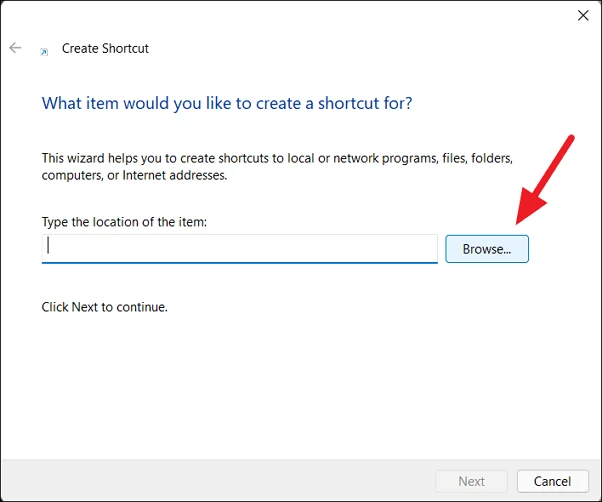Click the blinking text cursor in the location box
The width and height of the screenshot is (602, 502).
(49, 246)
